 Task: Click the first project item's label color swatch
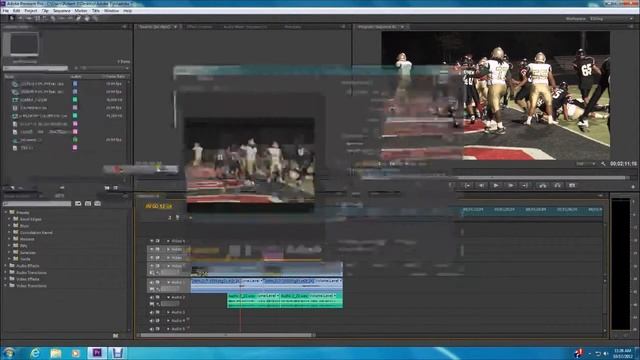pos(75,83)
